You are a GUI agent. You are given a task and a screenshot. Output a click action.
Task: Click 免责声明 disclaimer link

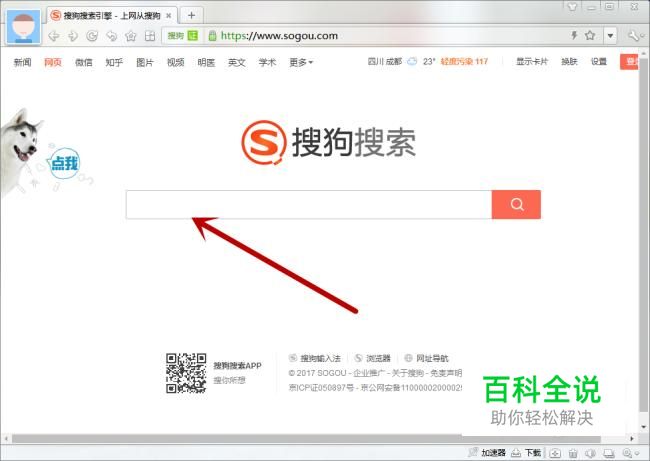[446, 373]
